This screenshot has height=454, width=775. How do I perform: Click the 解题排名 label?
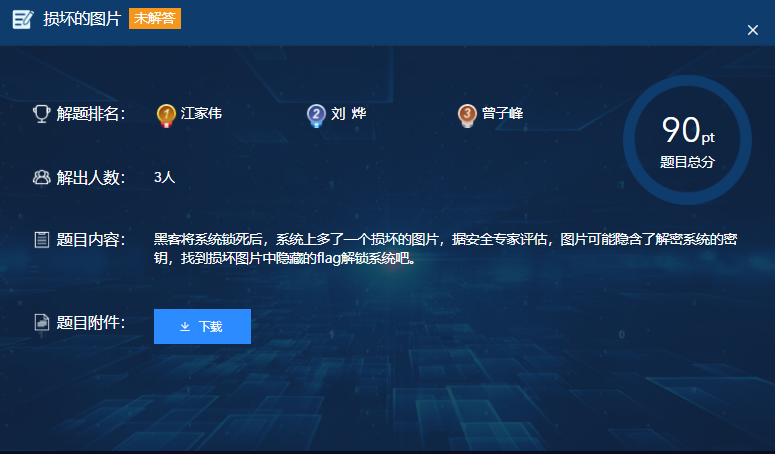click(x=90, y=114)
